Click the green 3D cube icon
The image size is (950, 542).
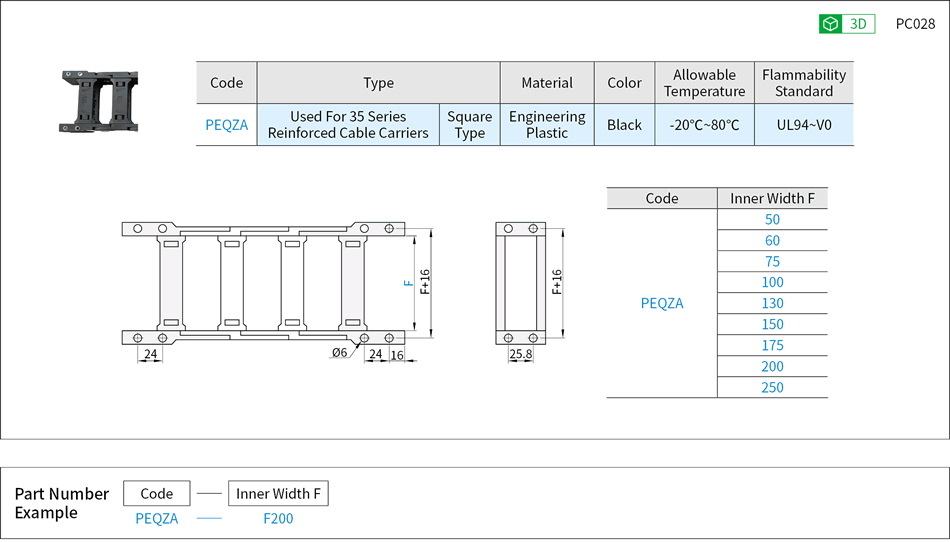coord(829,24)
